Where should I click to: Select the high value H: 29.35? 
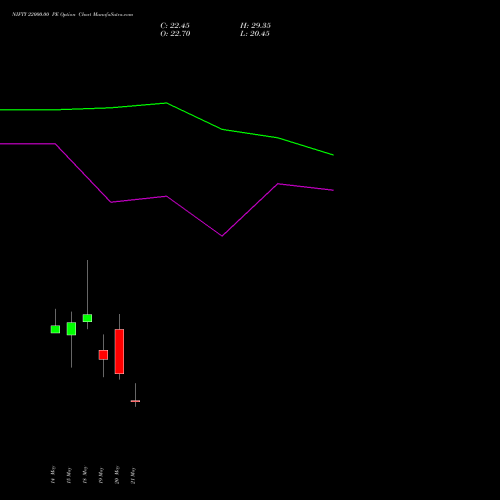coord(255,26)
